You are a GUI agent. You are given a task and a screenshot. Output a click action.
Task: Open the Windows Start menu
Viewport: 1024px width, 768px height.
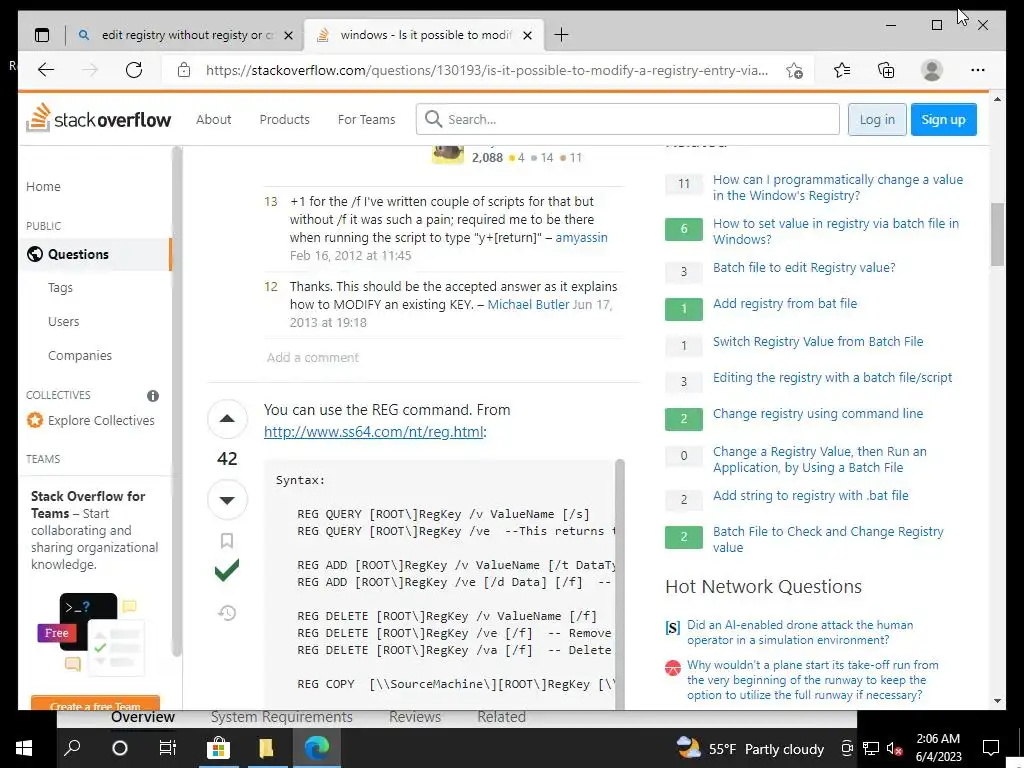pos(24,748)
